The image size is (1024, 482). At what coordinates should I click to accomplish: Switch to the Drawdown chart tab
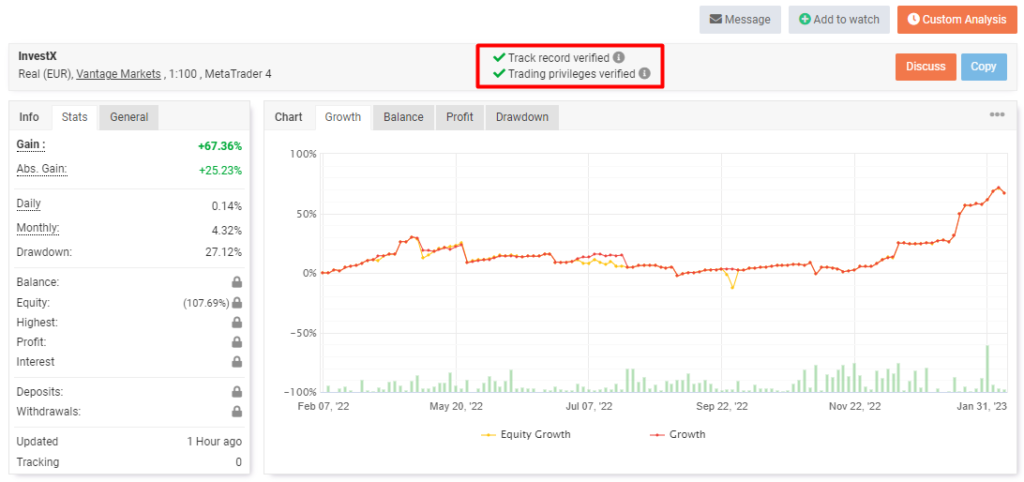pos(522,117)
